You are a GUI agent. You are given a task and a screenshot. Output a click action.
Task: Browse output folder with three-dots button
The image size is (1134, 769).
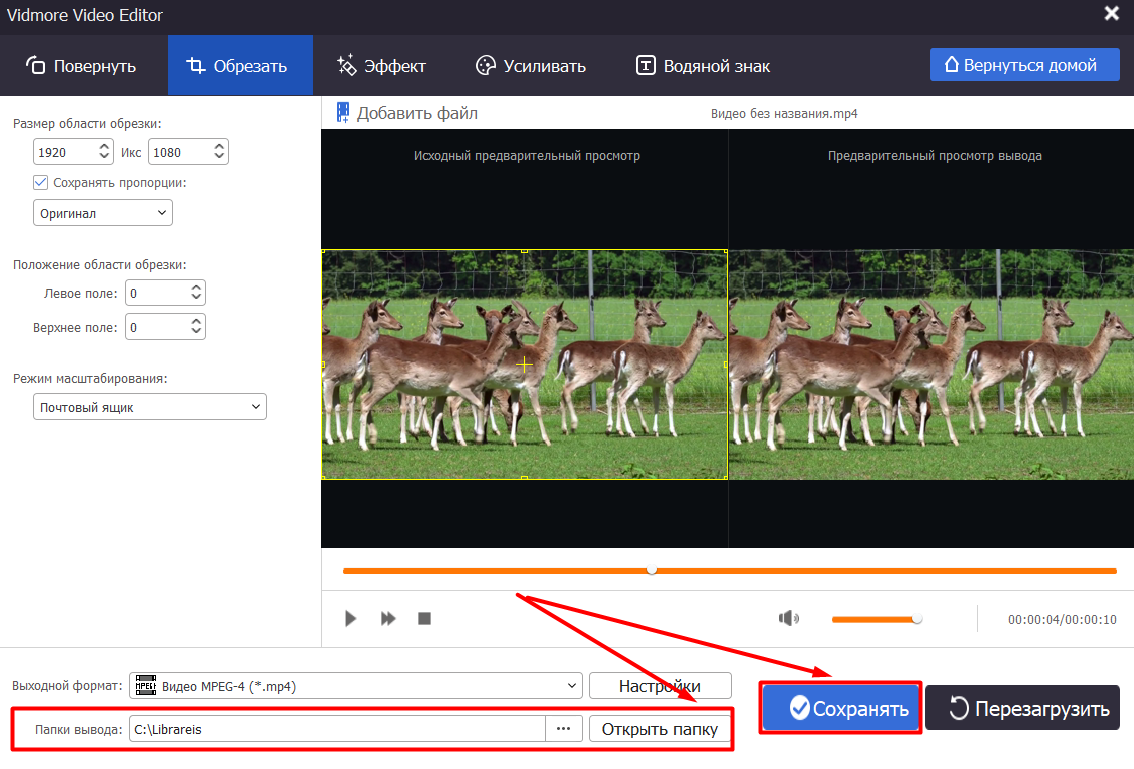coord(564,729)
